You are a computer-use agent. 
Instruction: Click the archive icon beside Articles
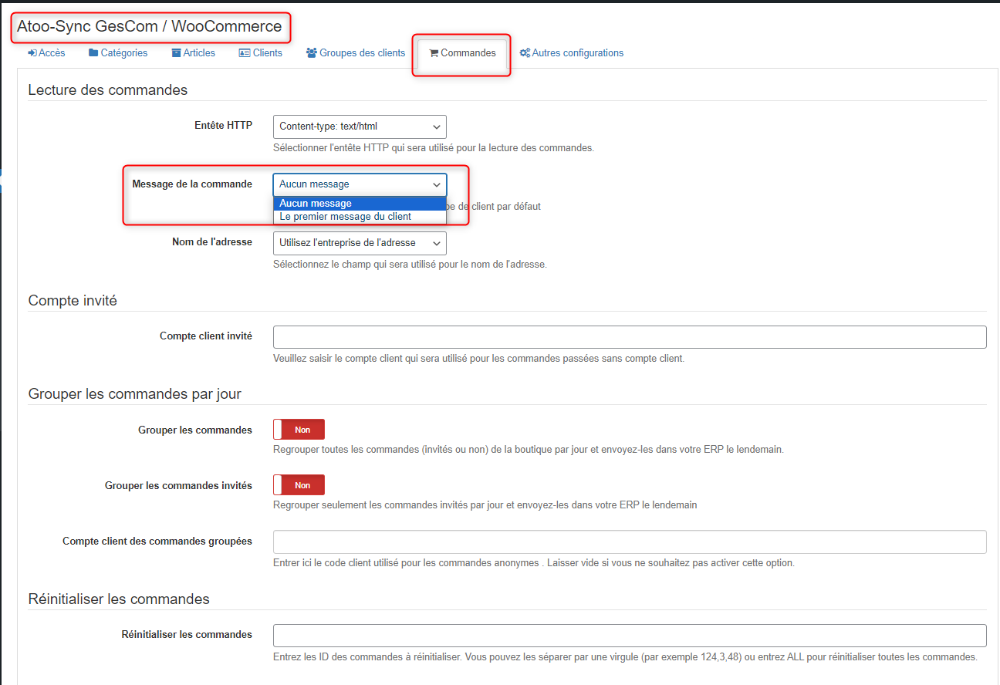(x=176, y=53)
